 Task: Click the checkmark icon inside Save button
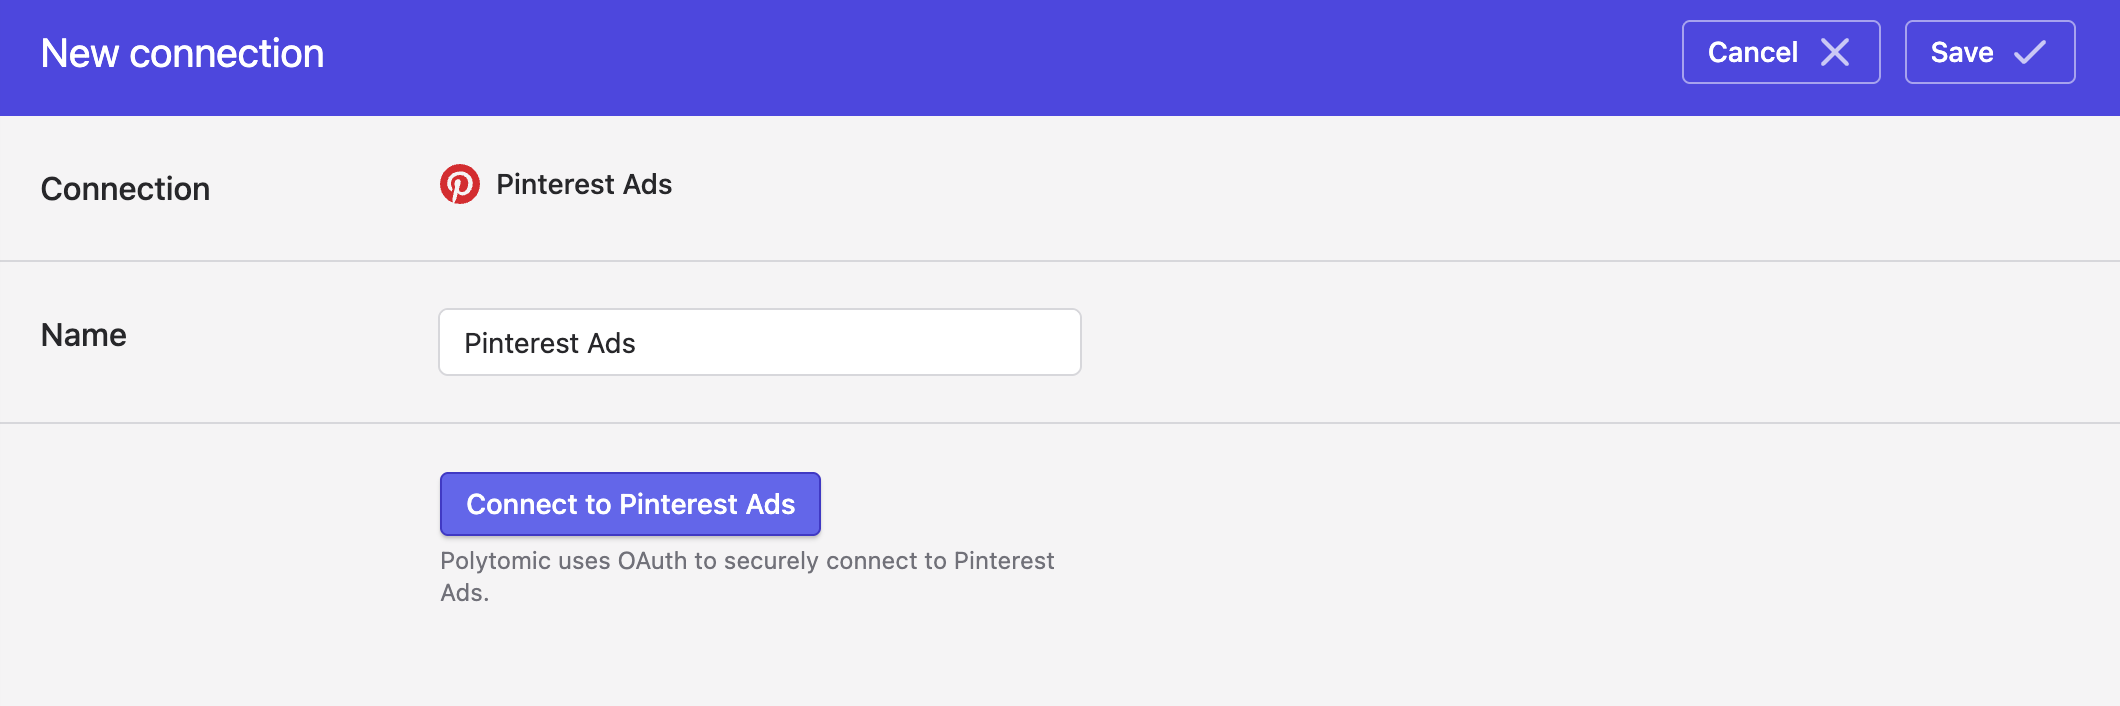[2029, 52]
